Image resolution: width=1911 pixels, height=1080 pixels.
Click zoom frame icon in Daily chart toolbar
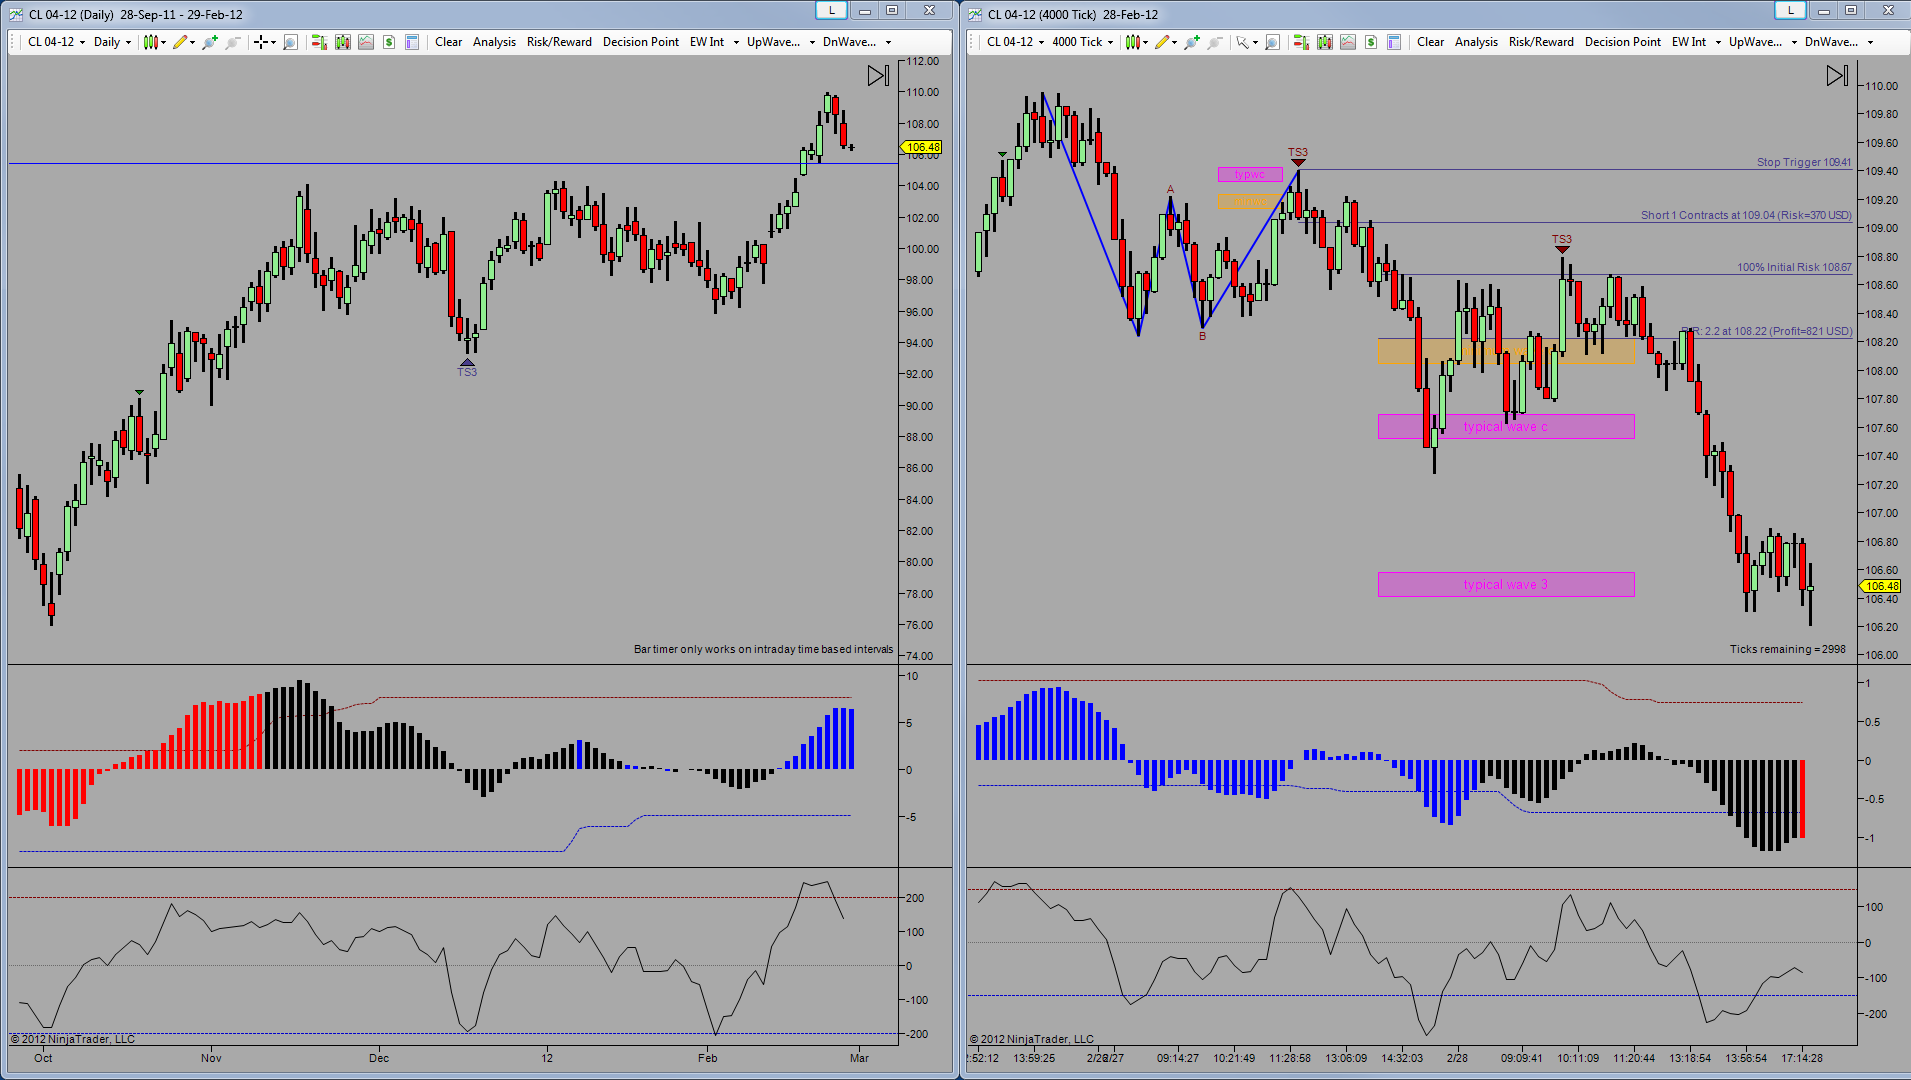[290, 42]
